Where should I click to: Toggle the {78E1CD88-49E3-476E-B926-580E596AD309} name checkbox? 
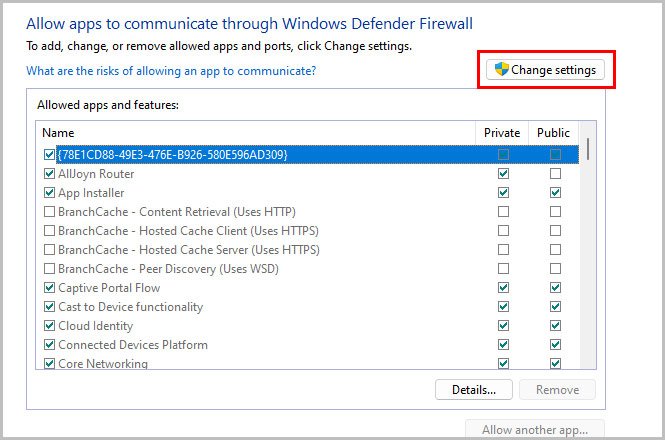(49, 154)
